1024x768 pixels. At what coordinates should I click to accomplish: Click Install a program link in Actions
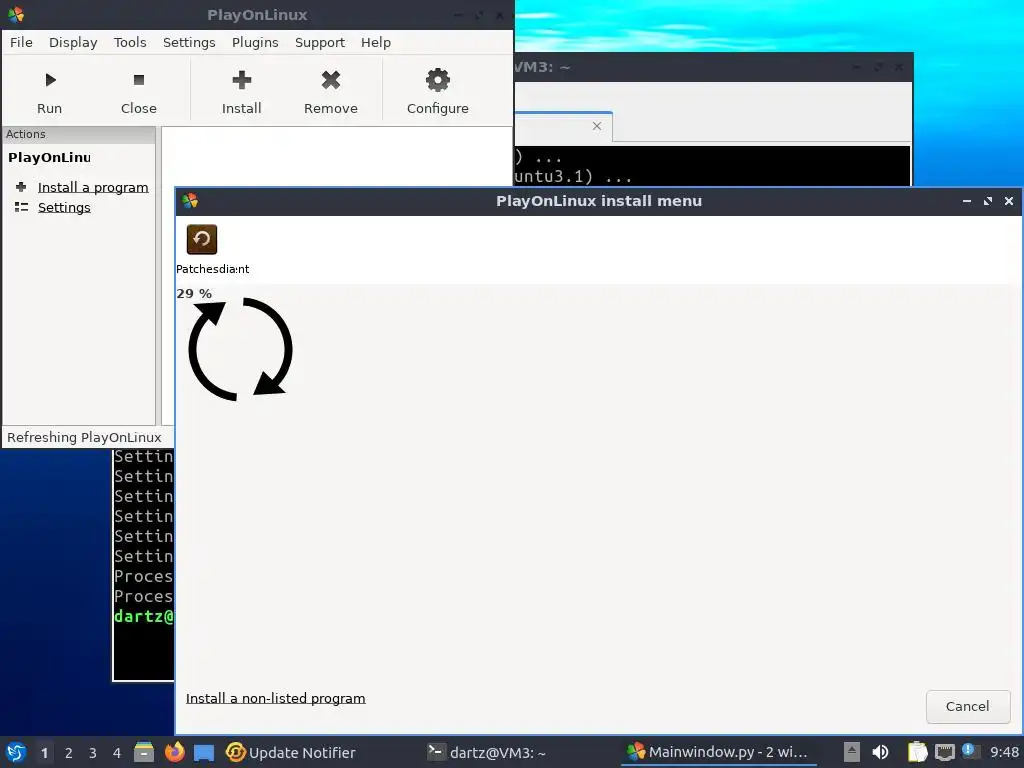coord(93,187)
